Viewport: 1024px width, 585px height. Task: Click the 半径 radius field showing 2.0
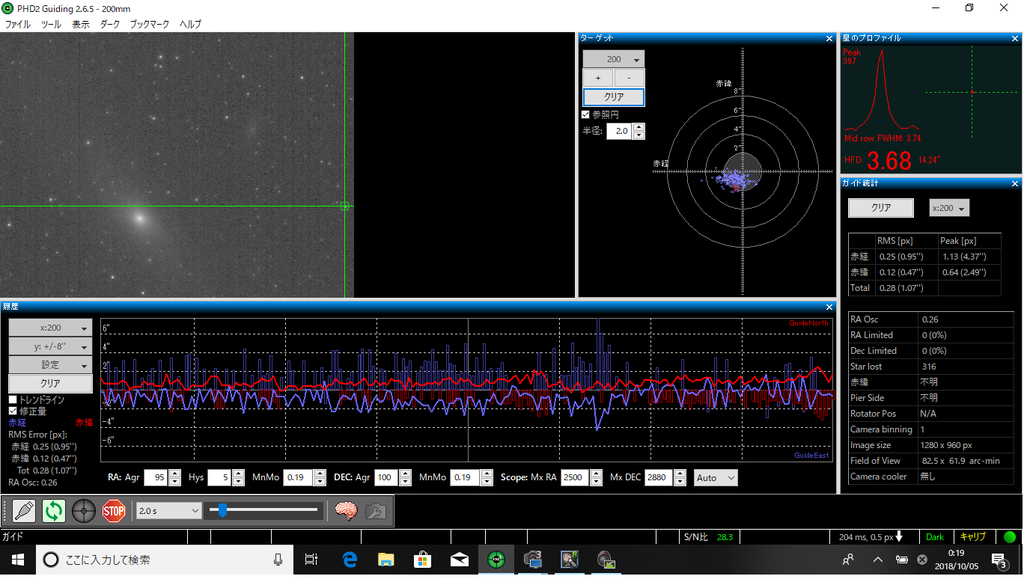[x=620, y=131]
